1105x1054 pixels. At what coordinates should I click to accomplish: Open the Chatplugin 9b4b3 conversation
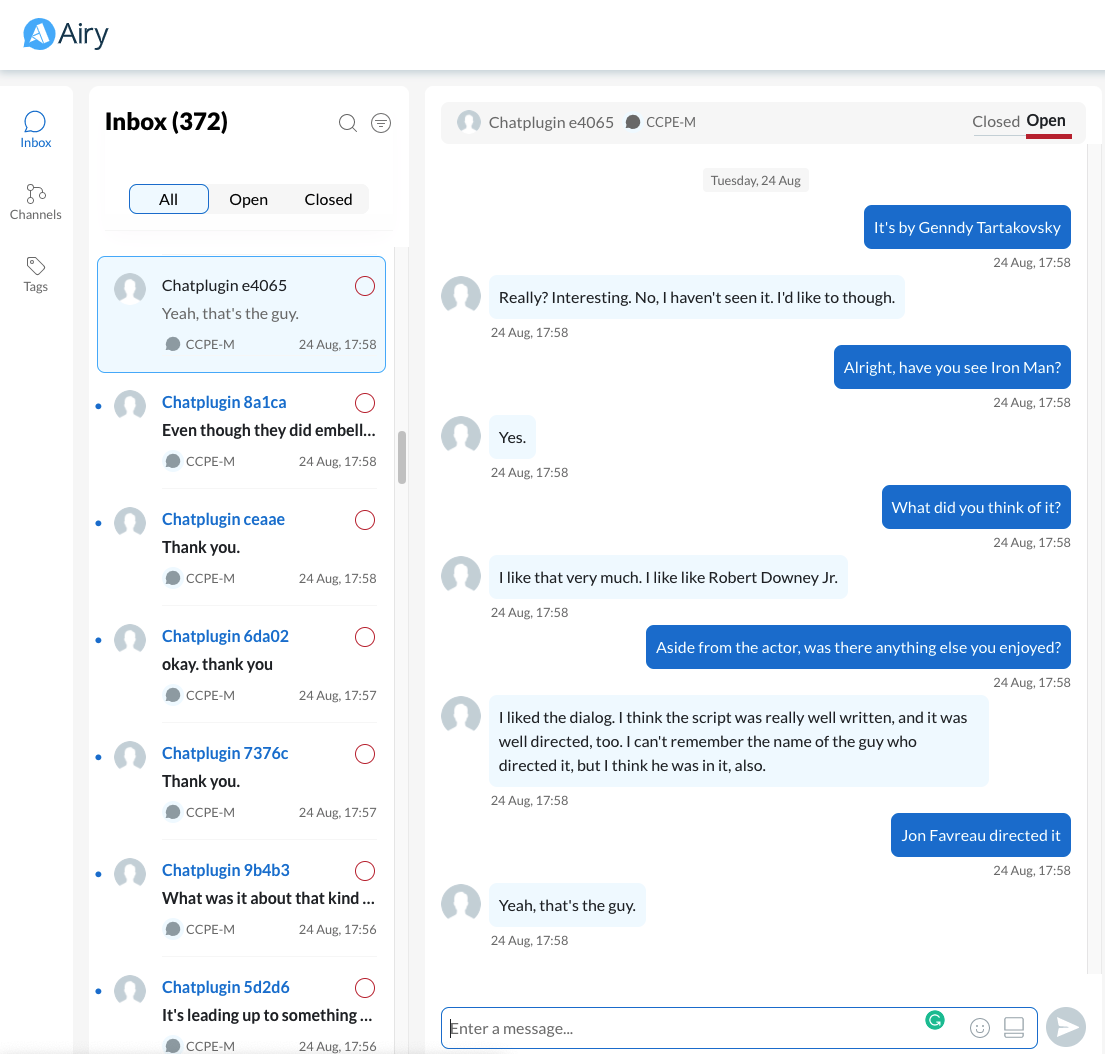pos(240,898)
